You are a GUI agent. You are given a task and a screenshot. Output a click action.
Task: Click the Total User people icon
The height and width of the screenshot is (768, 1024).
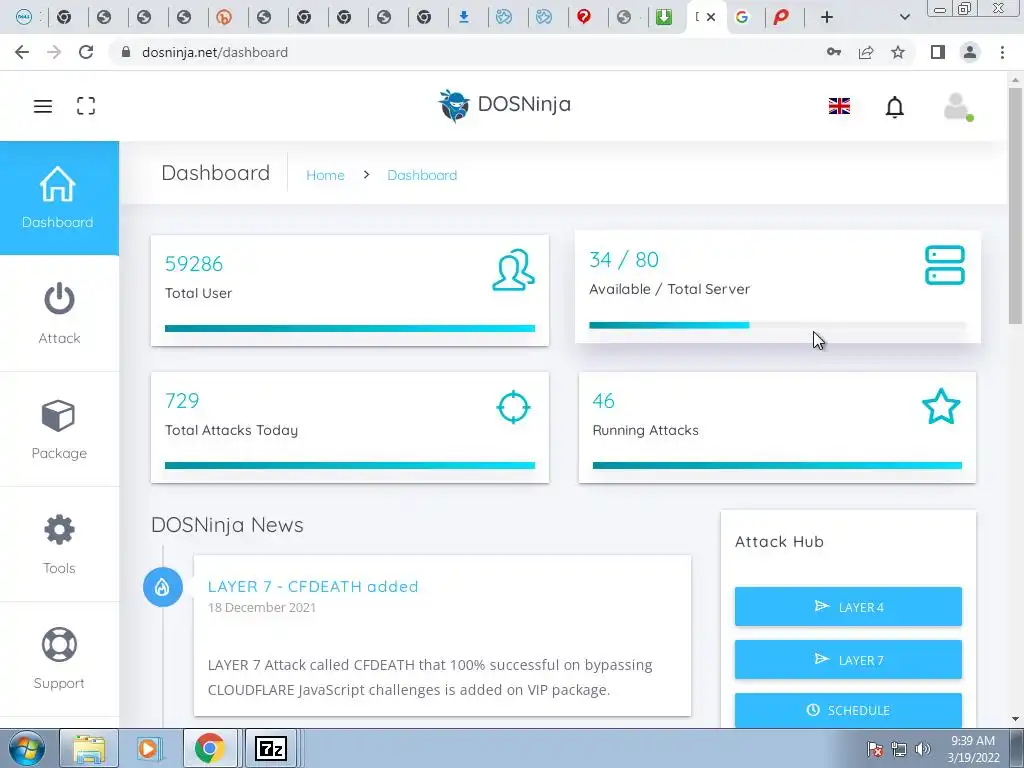513,270
